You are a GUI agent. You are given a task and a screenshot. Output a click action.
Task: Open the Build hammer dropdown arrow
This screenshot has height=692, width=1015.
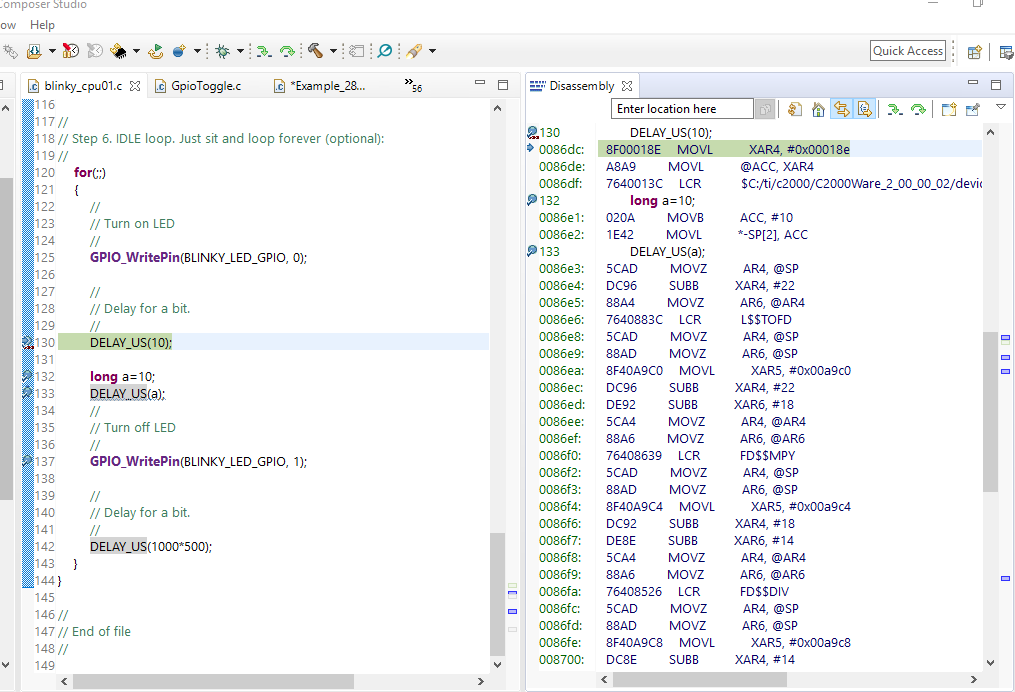click(333, 51)
